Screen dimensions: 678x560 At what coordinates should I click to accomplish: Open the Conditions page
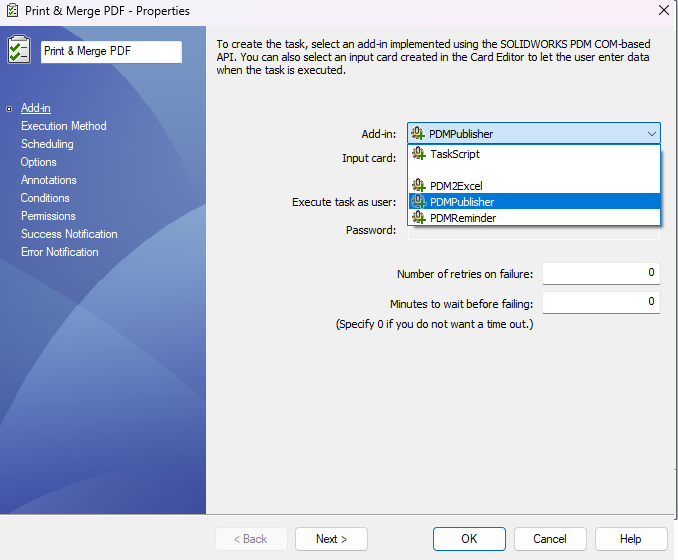[x=45, y=198]
